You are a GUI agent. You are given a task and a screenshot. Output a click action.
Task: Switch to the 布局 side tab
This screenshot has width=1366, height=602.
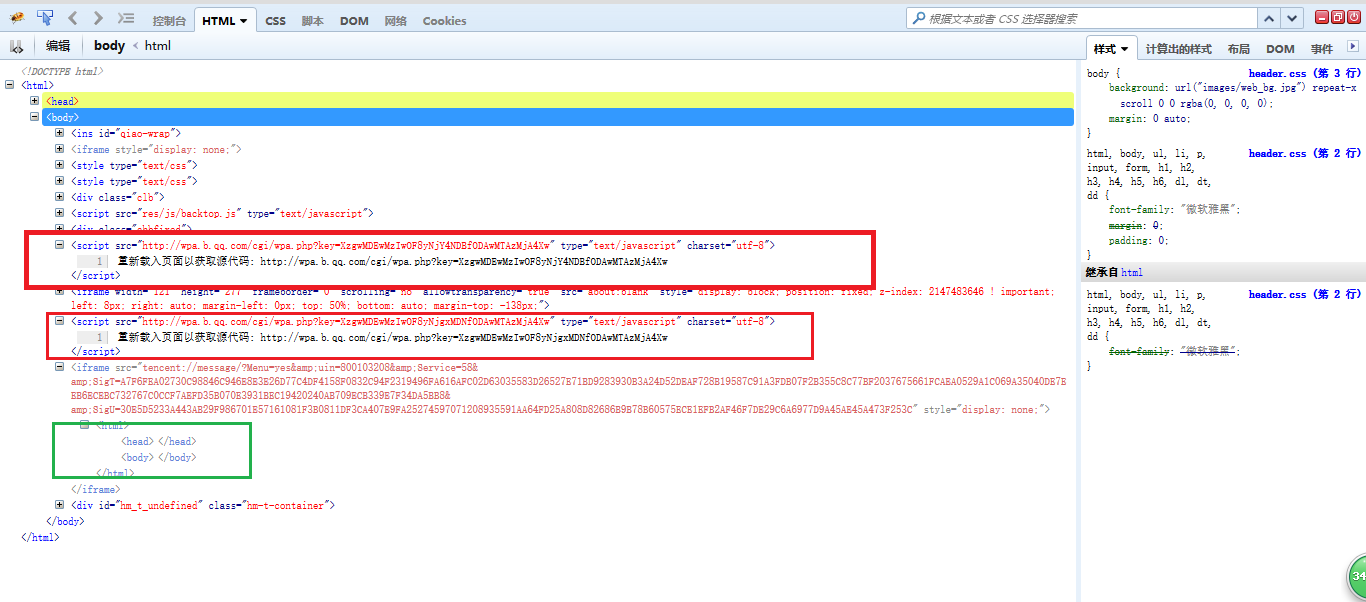click(x=1238, y=49)
